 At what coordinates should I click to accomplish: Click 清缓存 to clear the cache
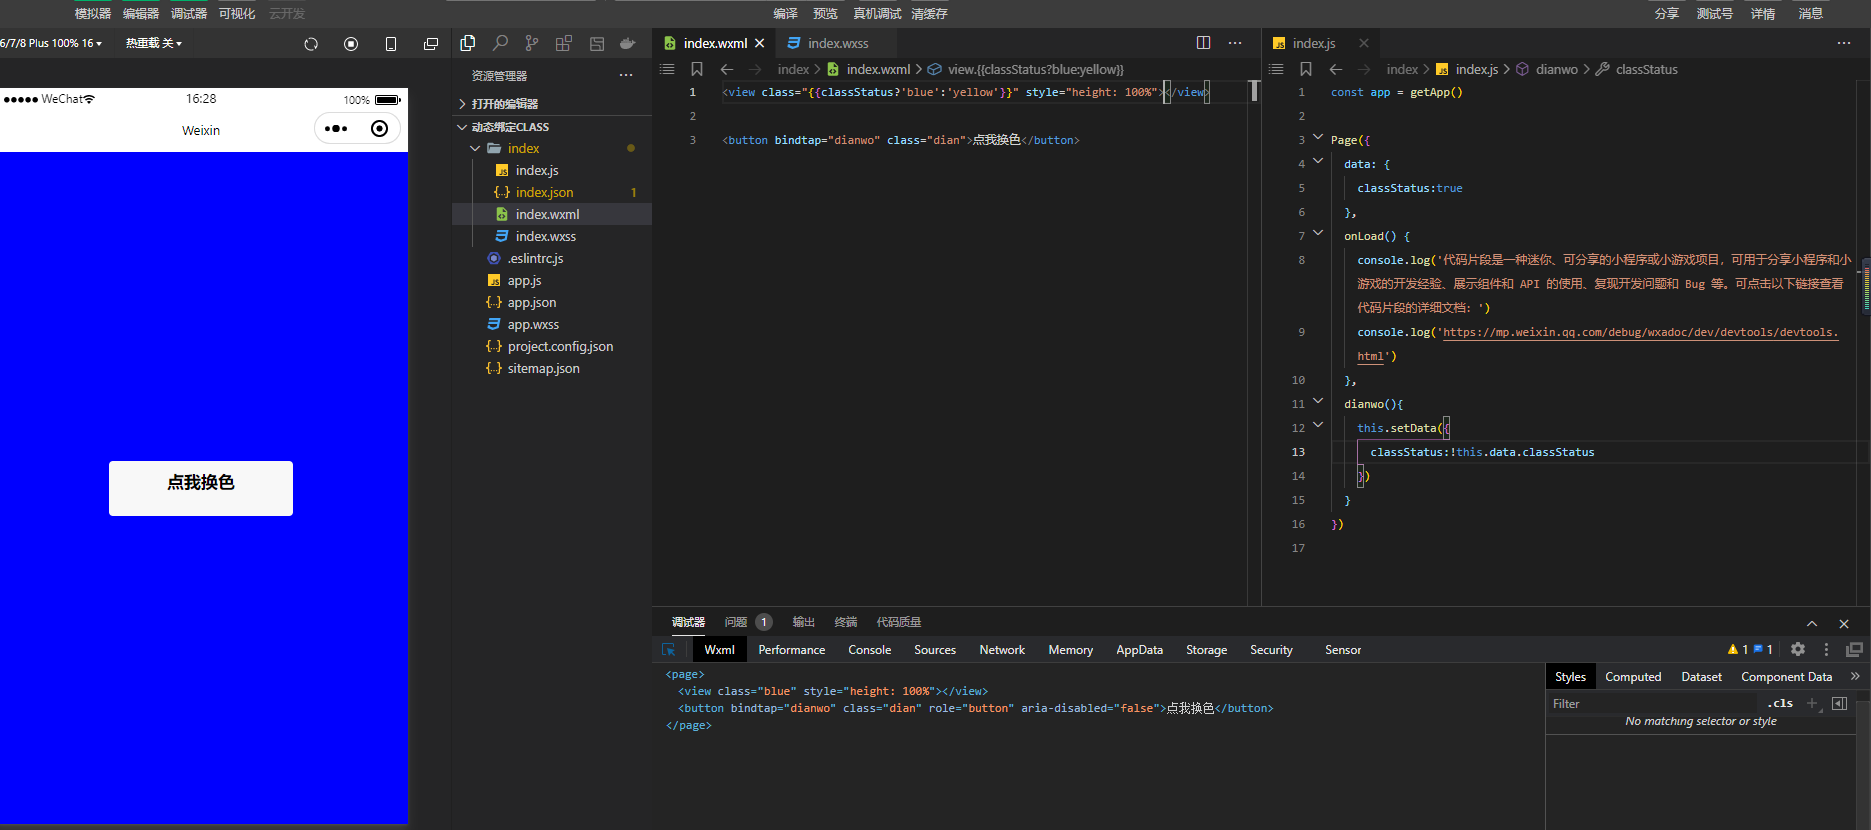930,14
